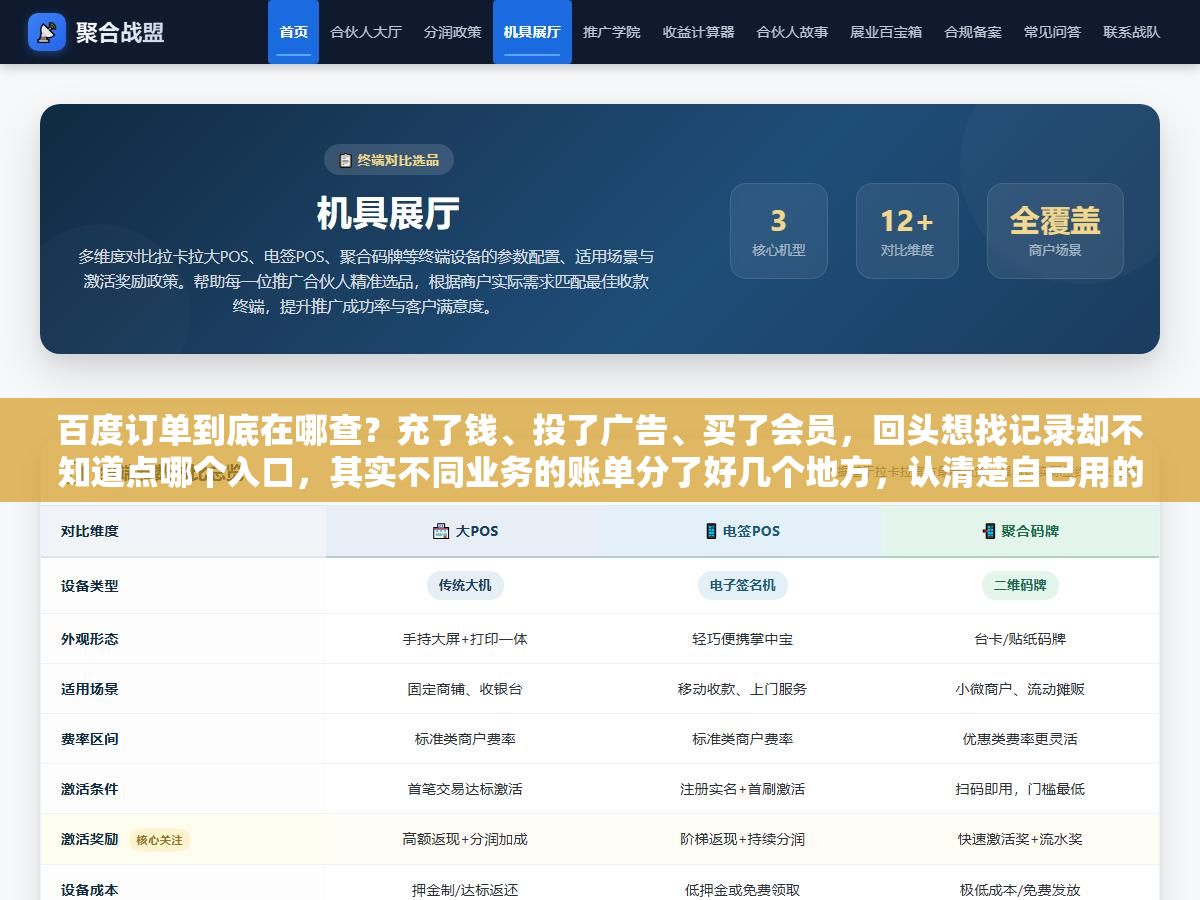Viewport: 1200px width, 900px height.
Task: Open 常见问答 nav link
Action: click(x=1052, y=32)
